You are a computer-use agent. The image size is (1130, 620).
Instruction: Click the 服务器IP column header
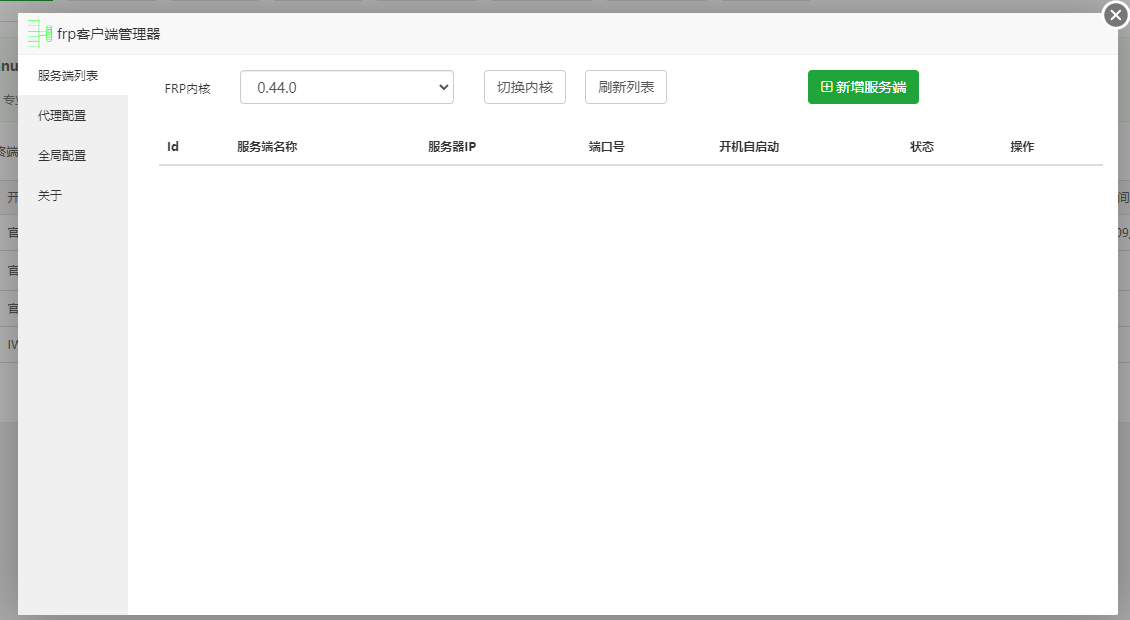[x=452, y=146]
